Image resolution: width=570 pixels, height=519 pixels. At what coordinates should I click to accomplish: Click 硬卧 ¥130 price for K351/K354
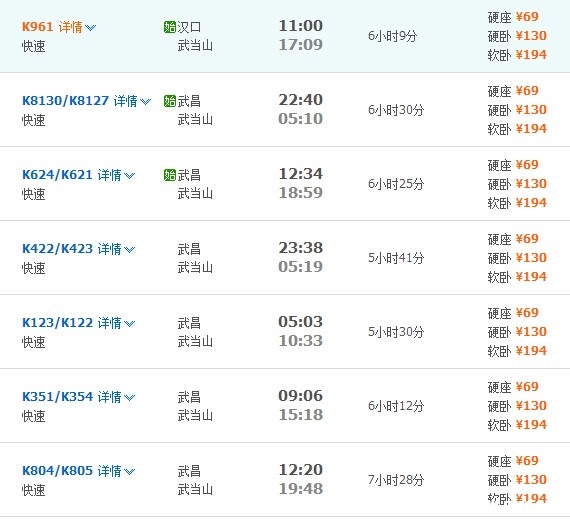coord(517,406)
